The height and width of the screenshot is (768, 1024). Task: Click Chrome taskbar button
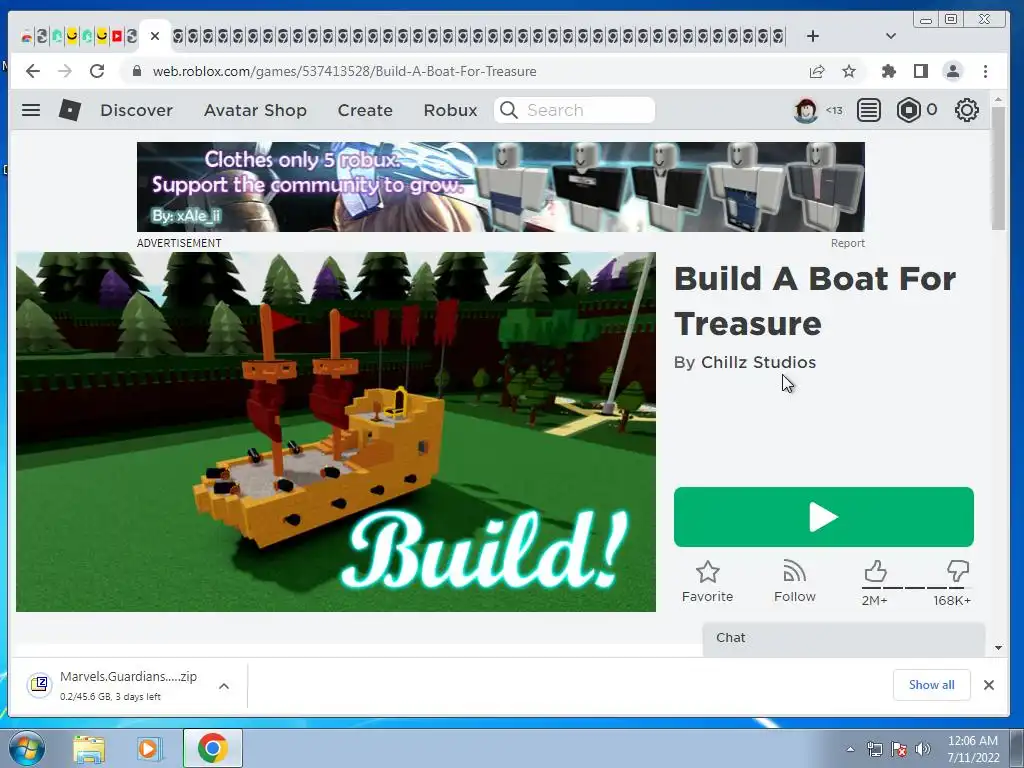coord(212,748)
